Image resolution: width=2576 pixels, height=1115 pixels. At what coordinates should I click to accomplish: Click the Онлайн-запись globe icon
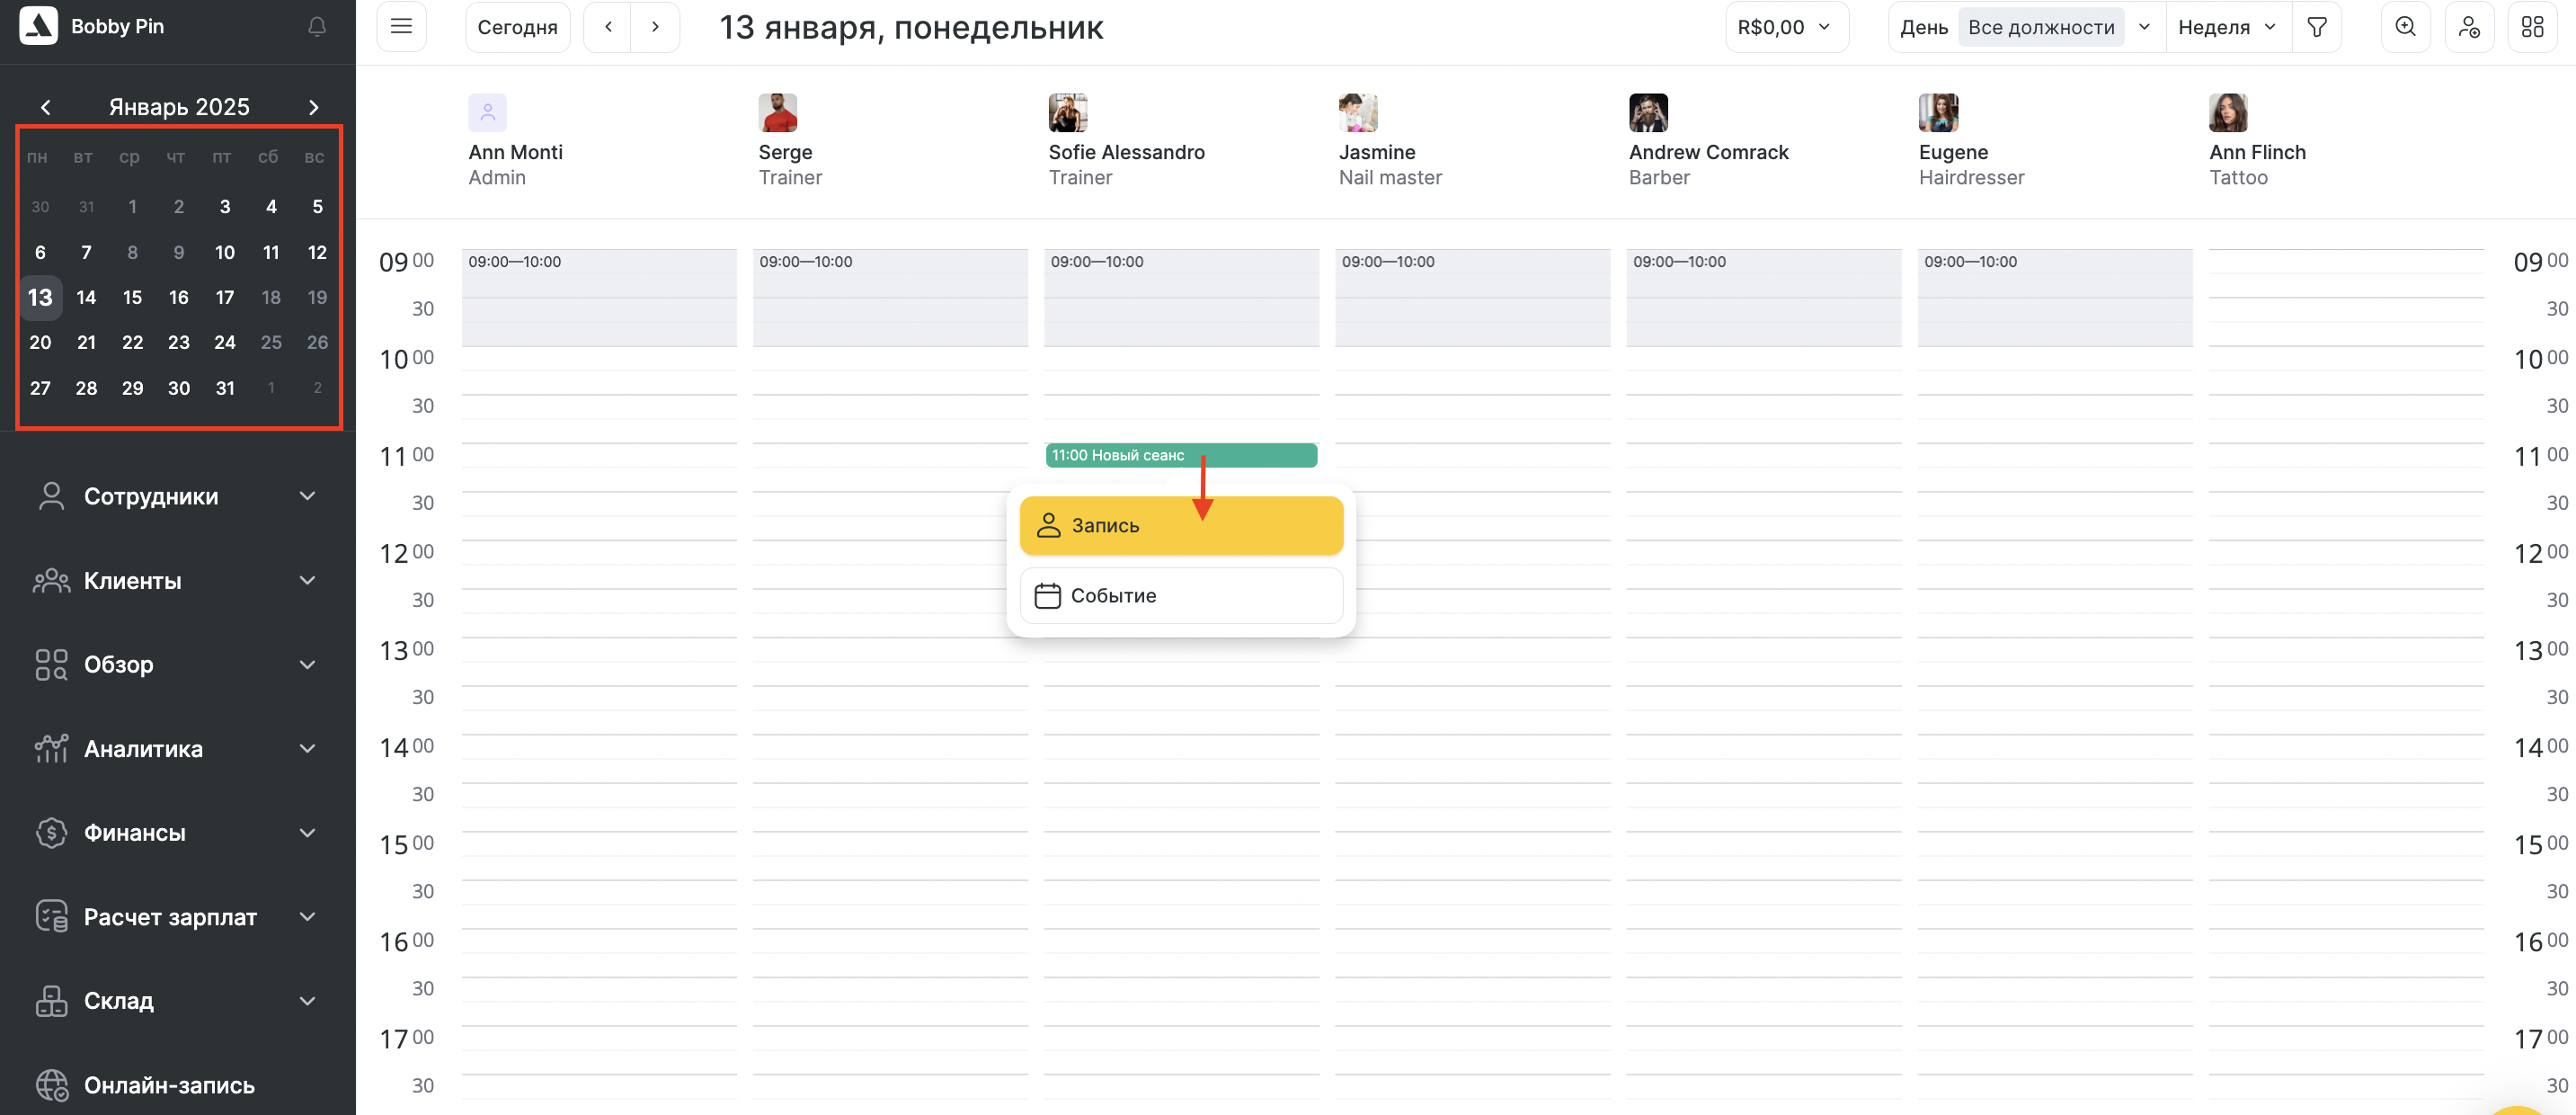[51, 1085]
